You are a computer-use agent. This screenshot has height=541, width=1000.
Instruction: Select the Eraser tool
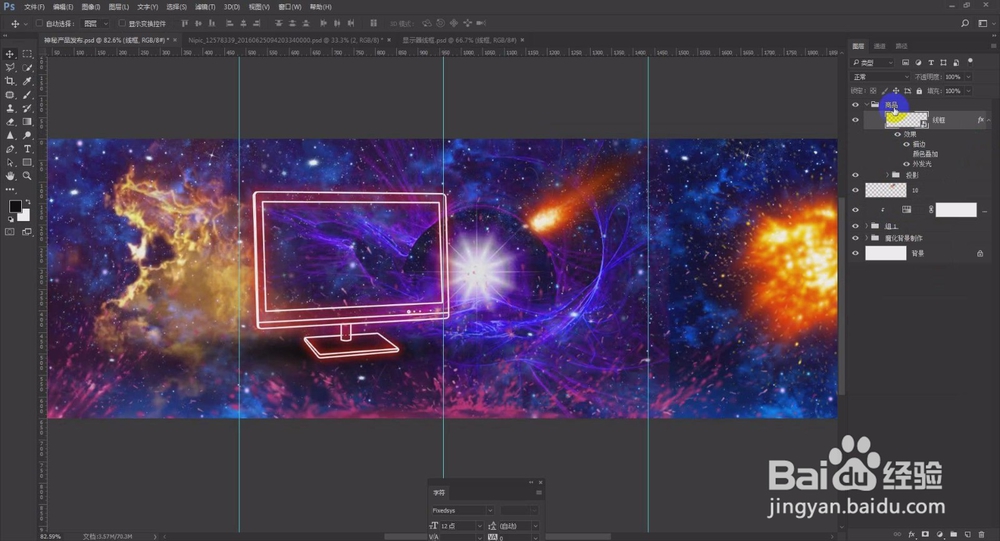point(10,122)
